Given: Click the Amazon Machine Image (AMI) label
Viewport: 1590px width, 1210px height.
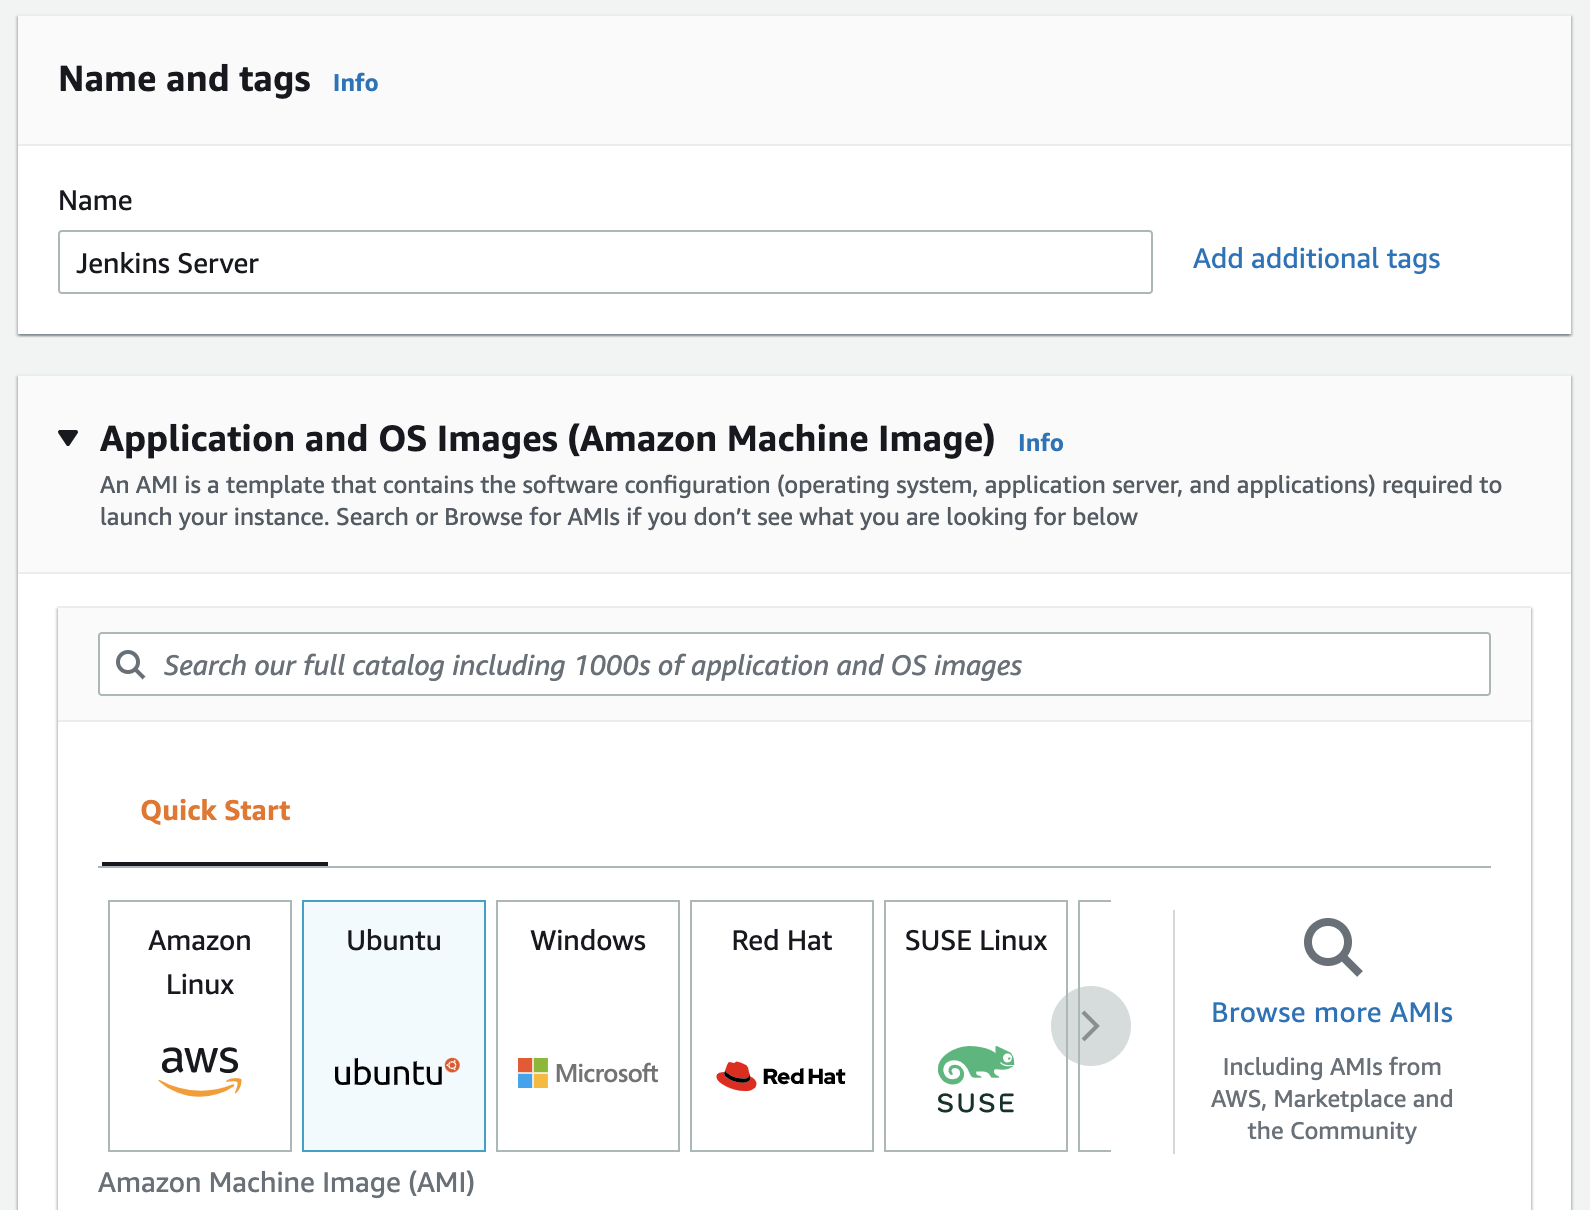Looking at the screenshot, I should (x=286, y=1182).
